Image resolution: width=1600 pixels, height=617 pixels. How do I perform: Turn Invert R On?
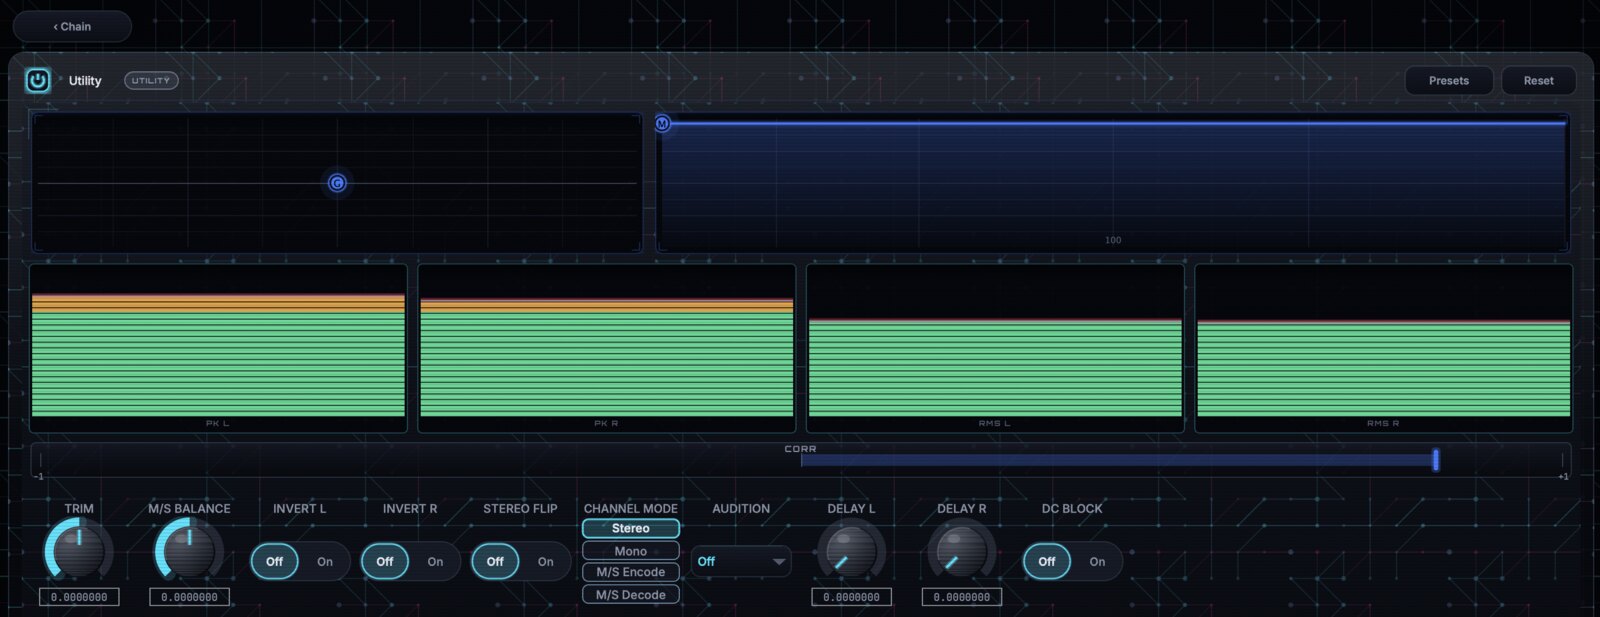[435, 561]
